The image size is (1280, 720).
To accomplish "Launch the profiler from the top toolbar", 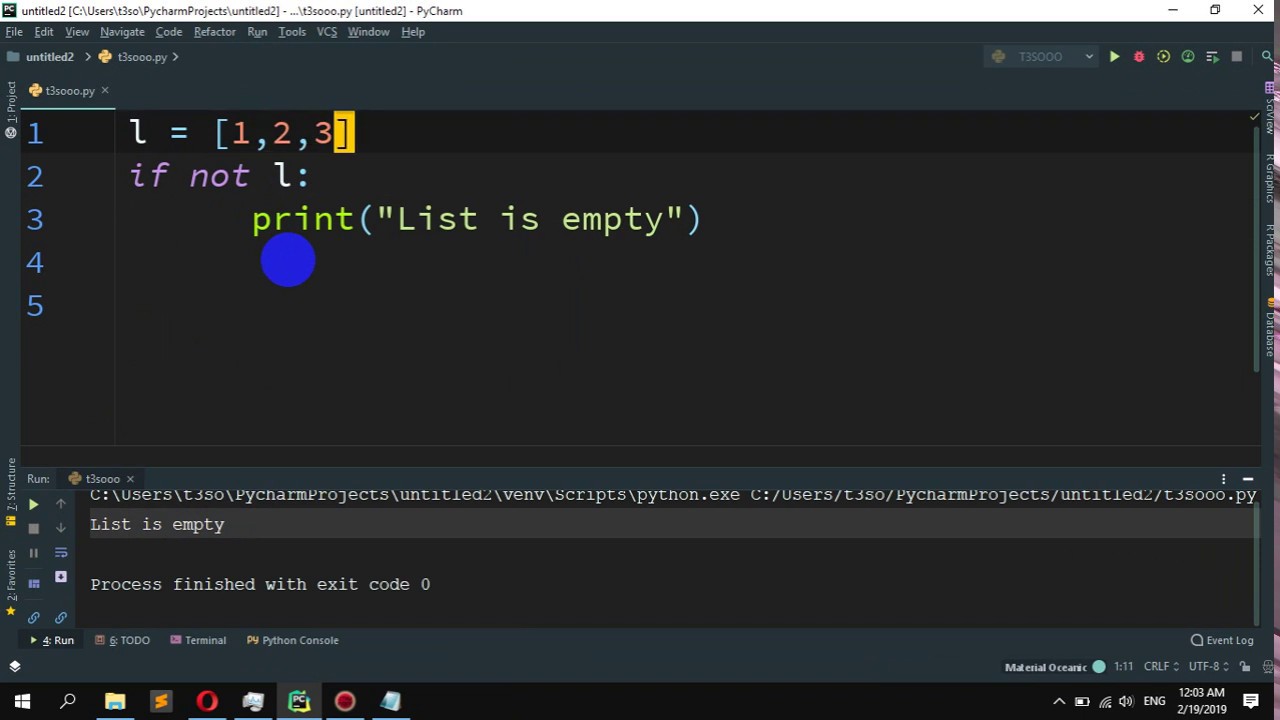I will (x=1188, y=57).
